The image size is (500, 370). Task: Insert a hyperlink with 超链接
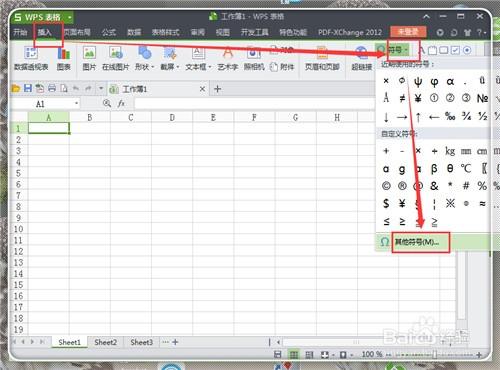tap(361, 59)
